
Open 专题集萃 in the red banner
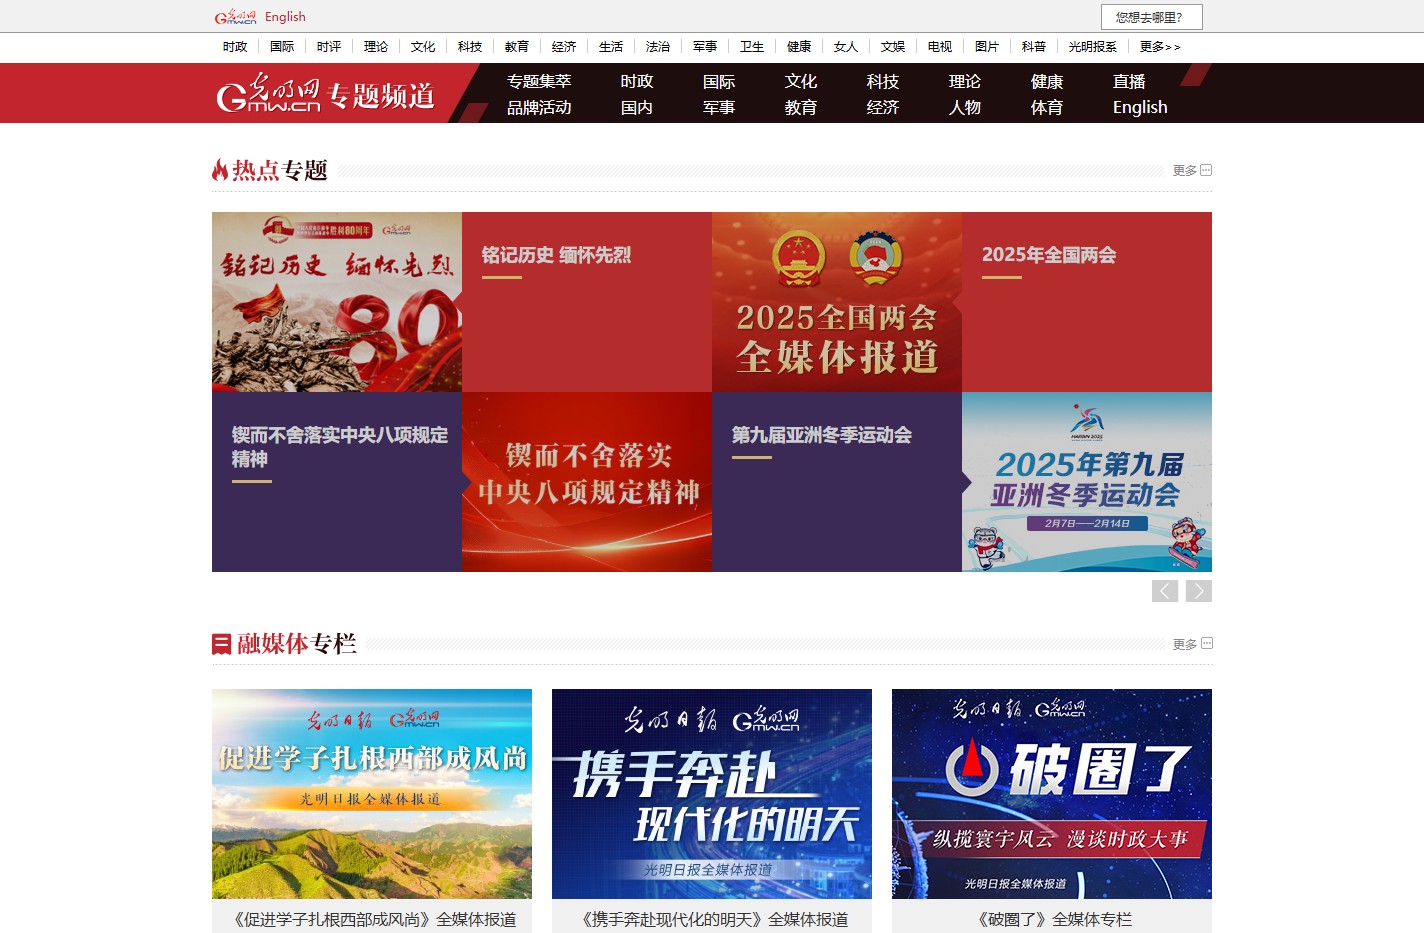(x=539, y=81)
